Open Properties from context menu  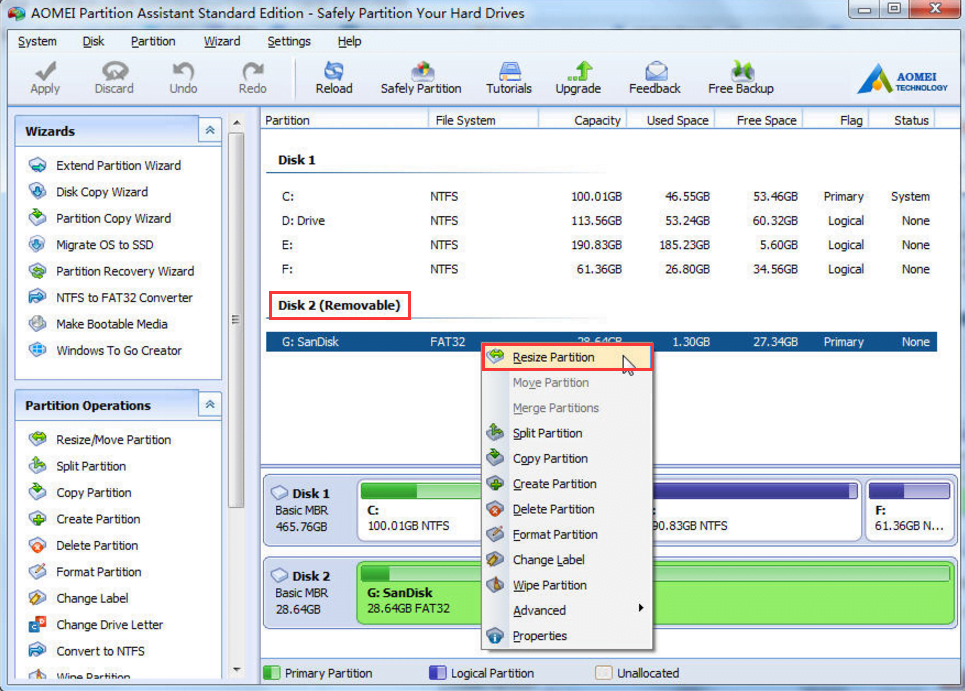pyautogui.click(x=567, y=636)
